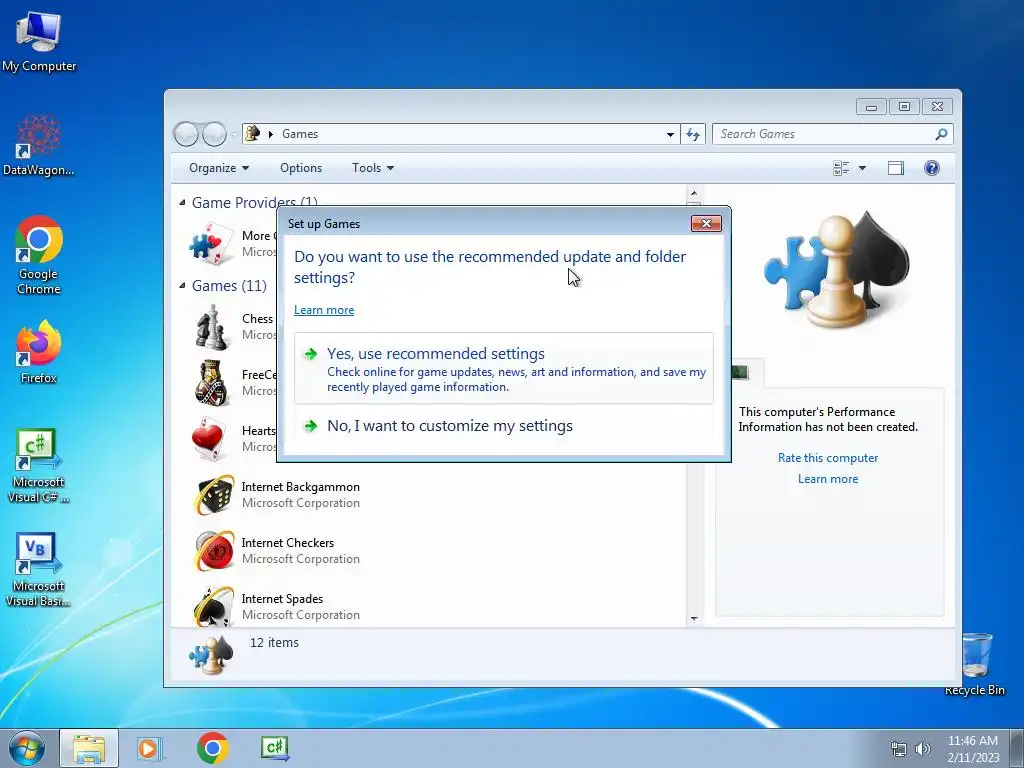Open the Organize dropdown menu
The image size is (1024, 768).
tap(219, 168)
